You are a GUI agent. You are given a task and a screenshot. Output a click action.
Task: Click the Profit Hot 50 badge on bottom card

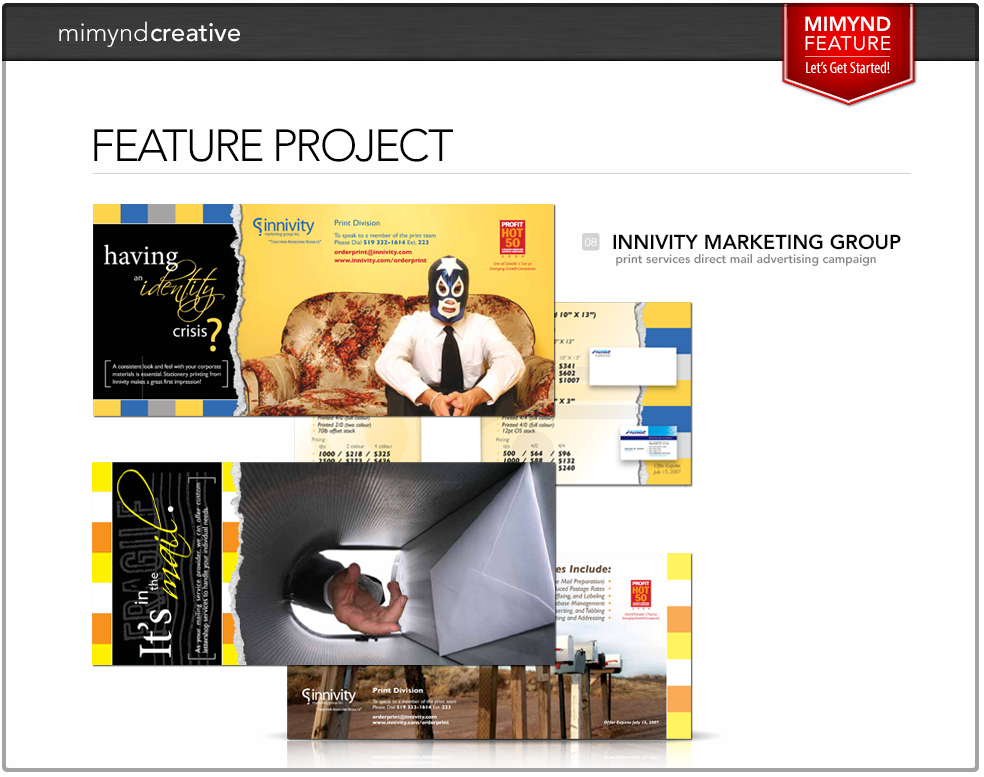[641, 598]
